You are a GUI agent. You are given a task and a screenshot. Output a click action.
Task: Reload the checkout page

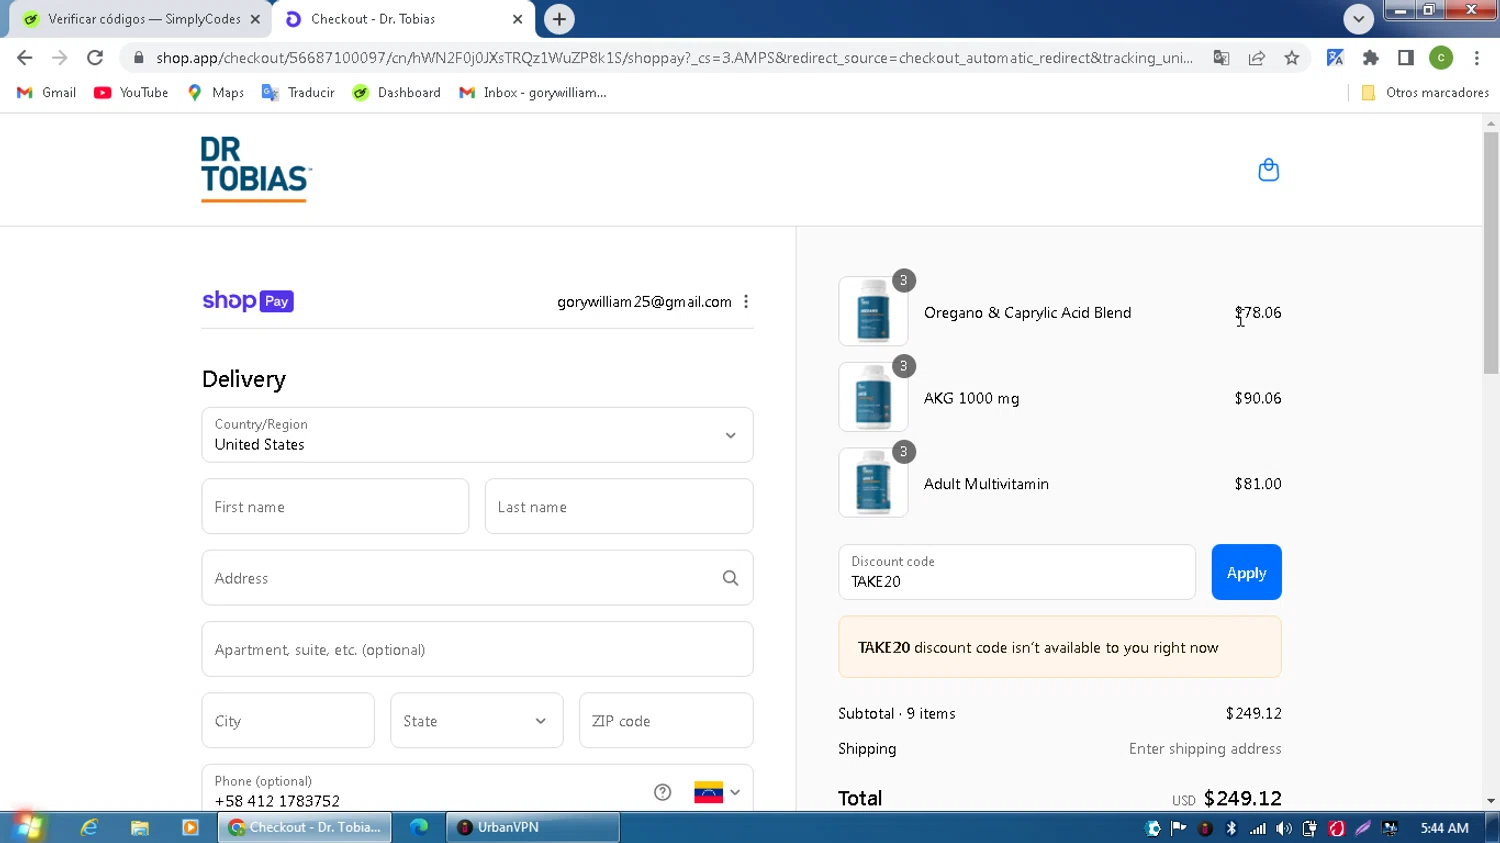click(95, 58)
